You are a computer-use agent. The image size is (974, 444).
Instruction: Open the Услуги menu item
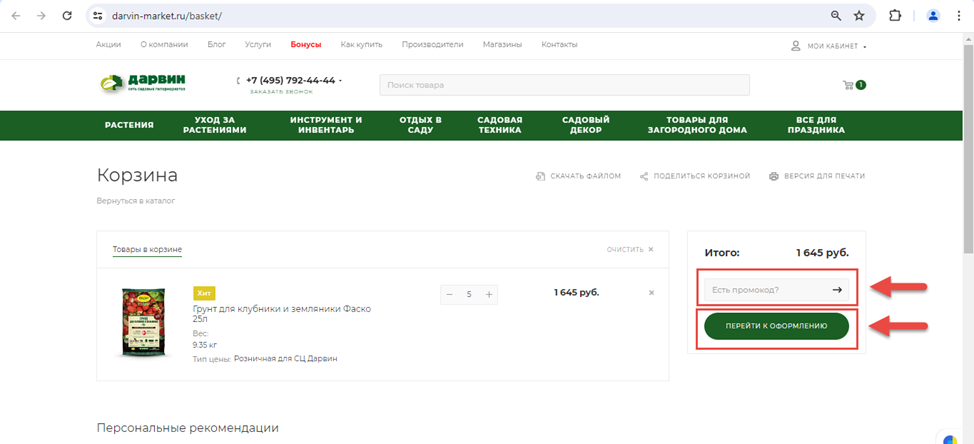coord(258,45)
